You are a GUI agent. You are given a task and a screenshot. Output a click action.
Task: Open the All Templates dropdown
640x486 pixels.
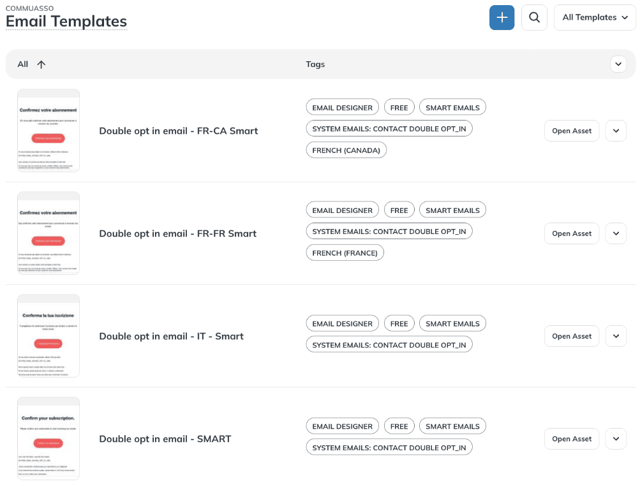click(595, 18)
